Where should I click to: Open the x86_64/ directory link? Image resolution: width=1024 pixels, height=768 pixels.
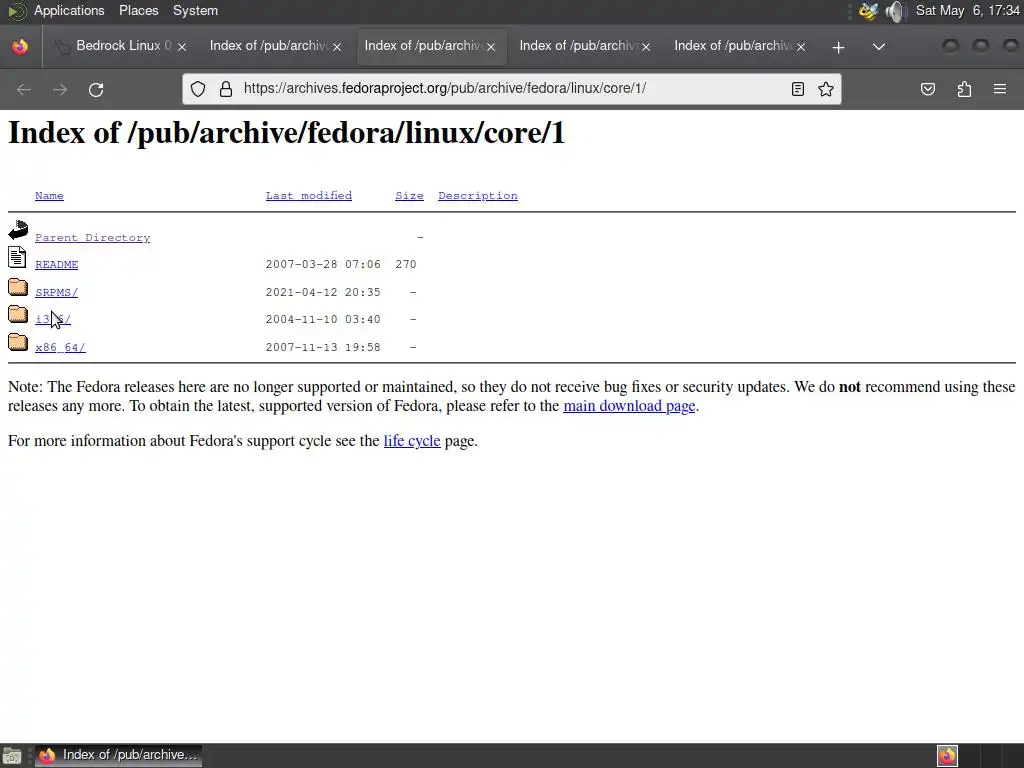click(60, 347)
